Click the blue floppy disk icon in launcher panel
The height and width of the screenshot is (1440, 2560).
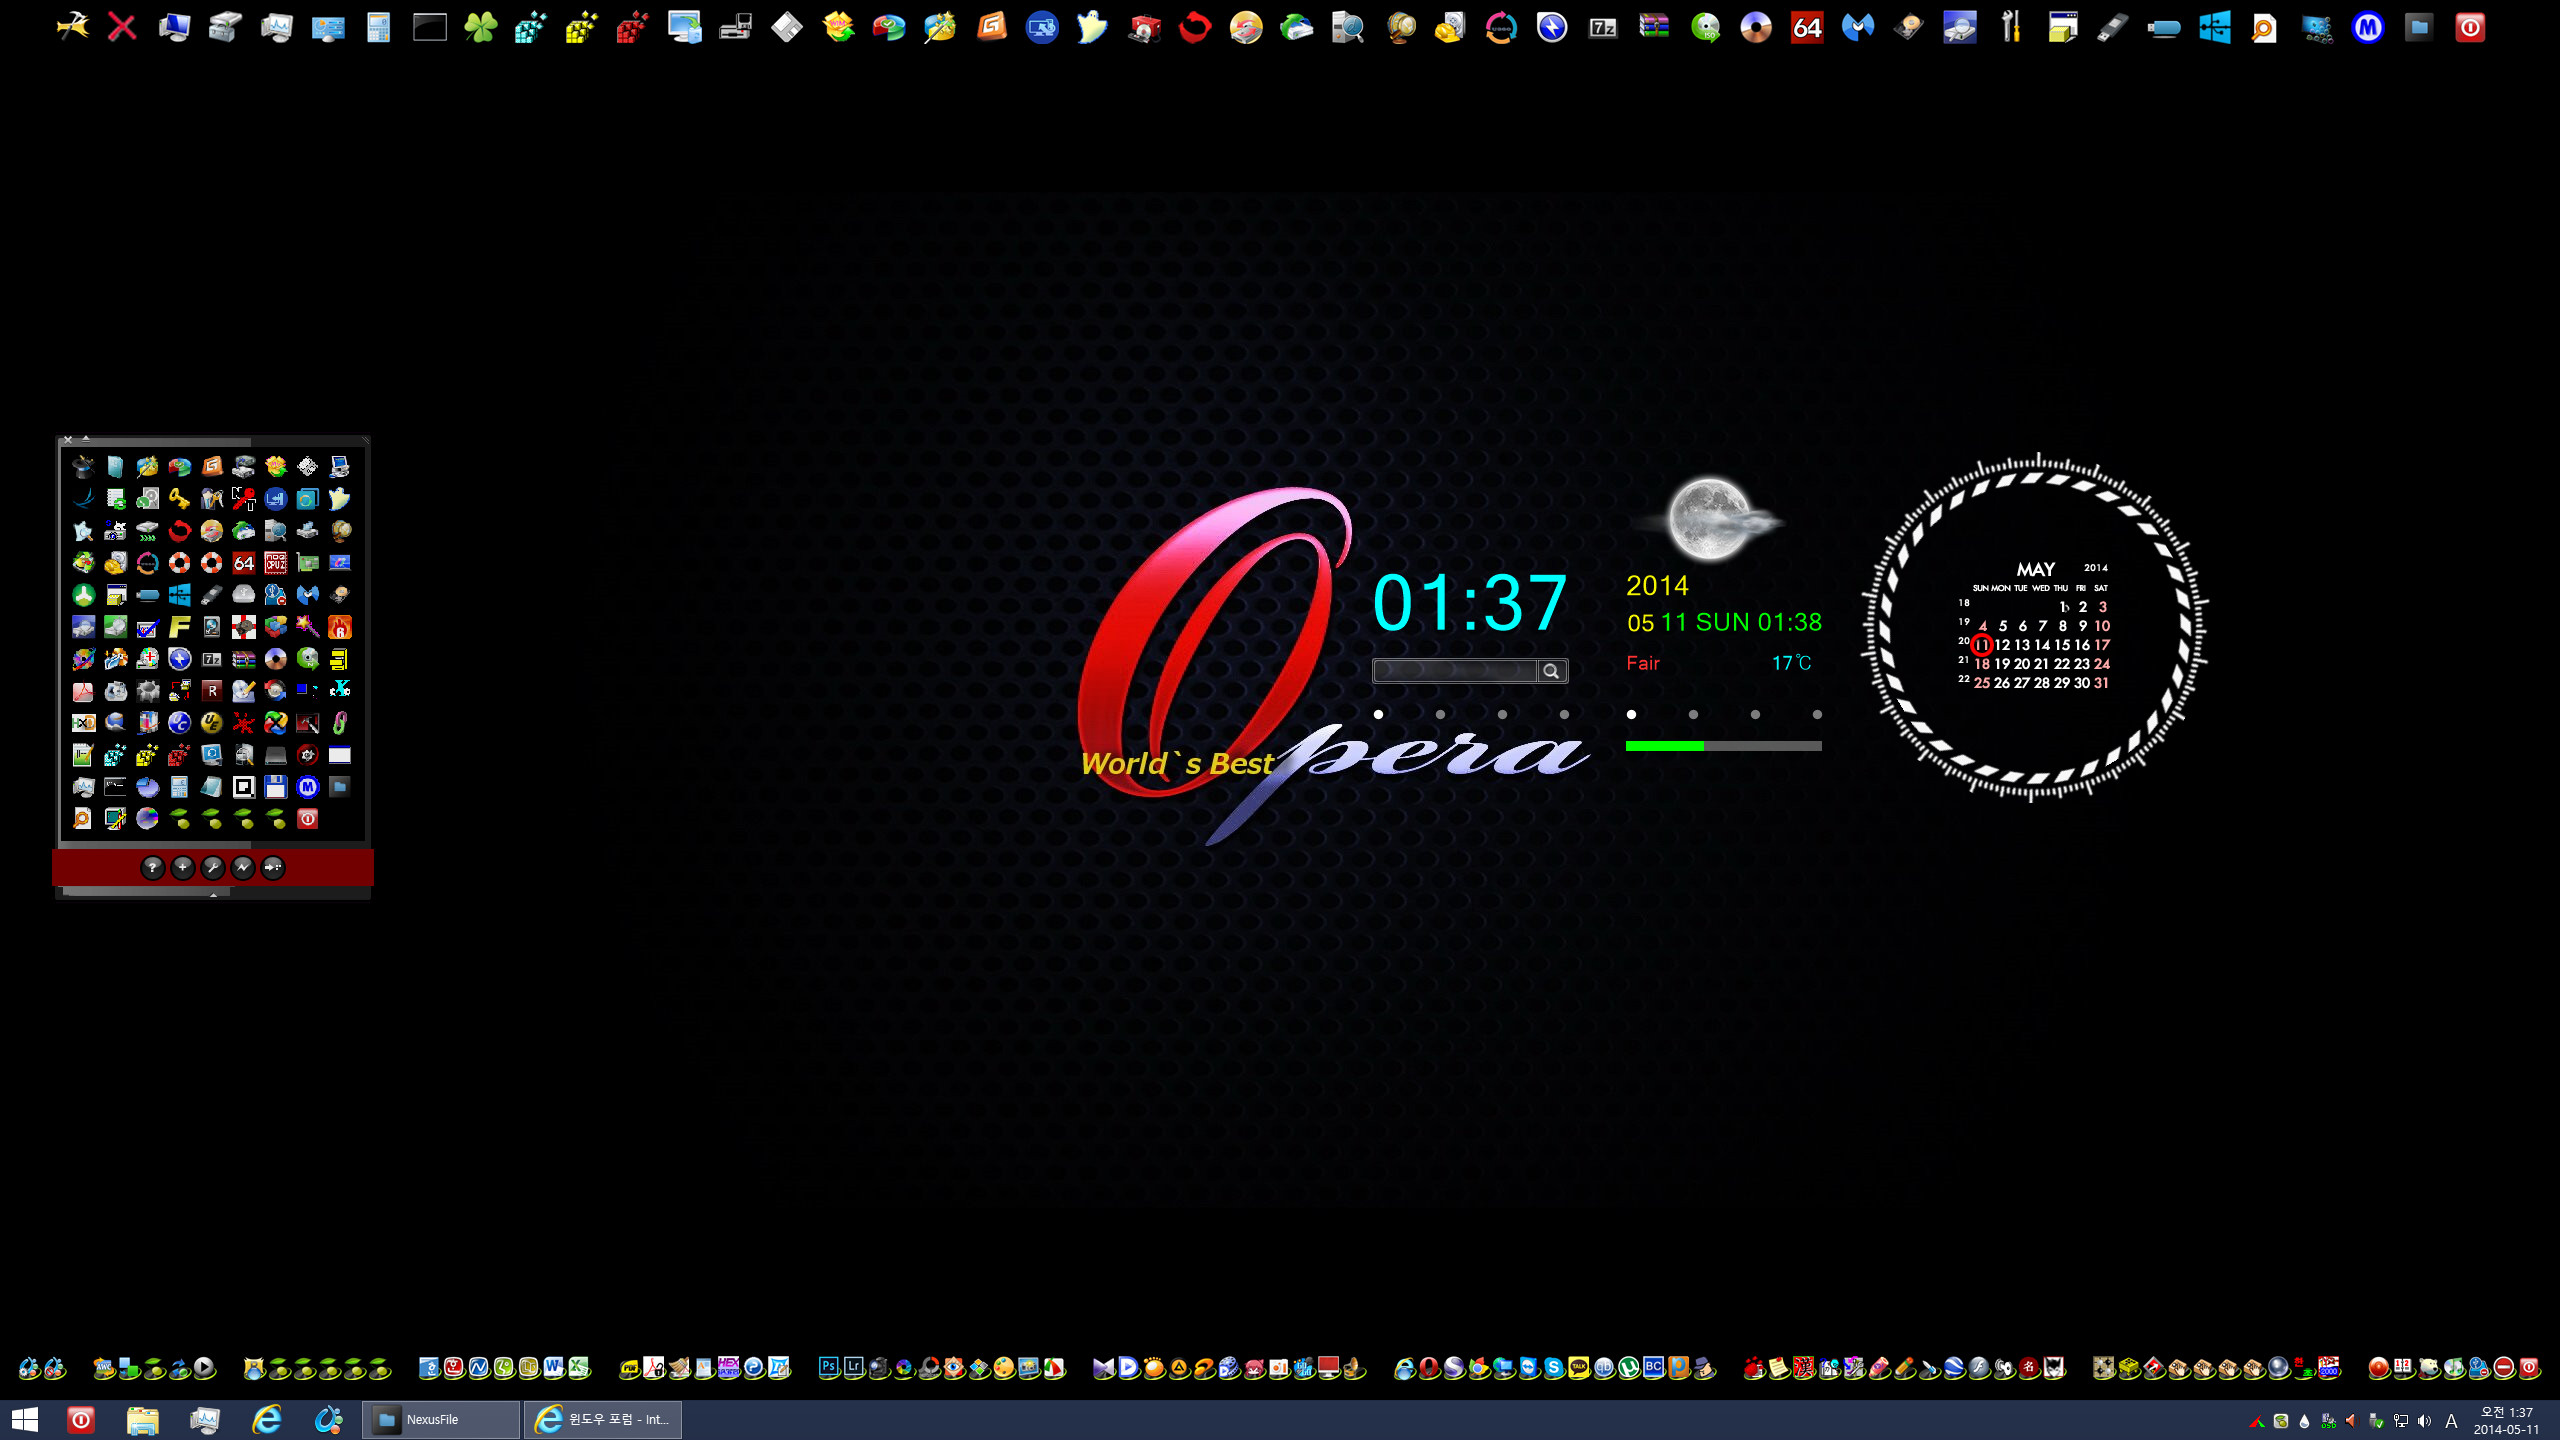(275, 786)
